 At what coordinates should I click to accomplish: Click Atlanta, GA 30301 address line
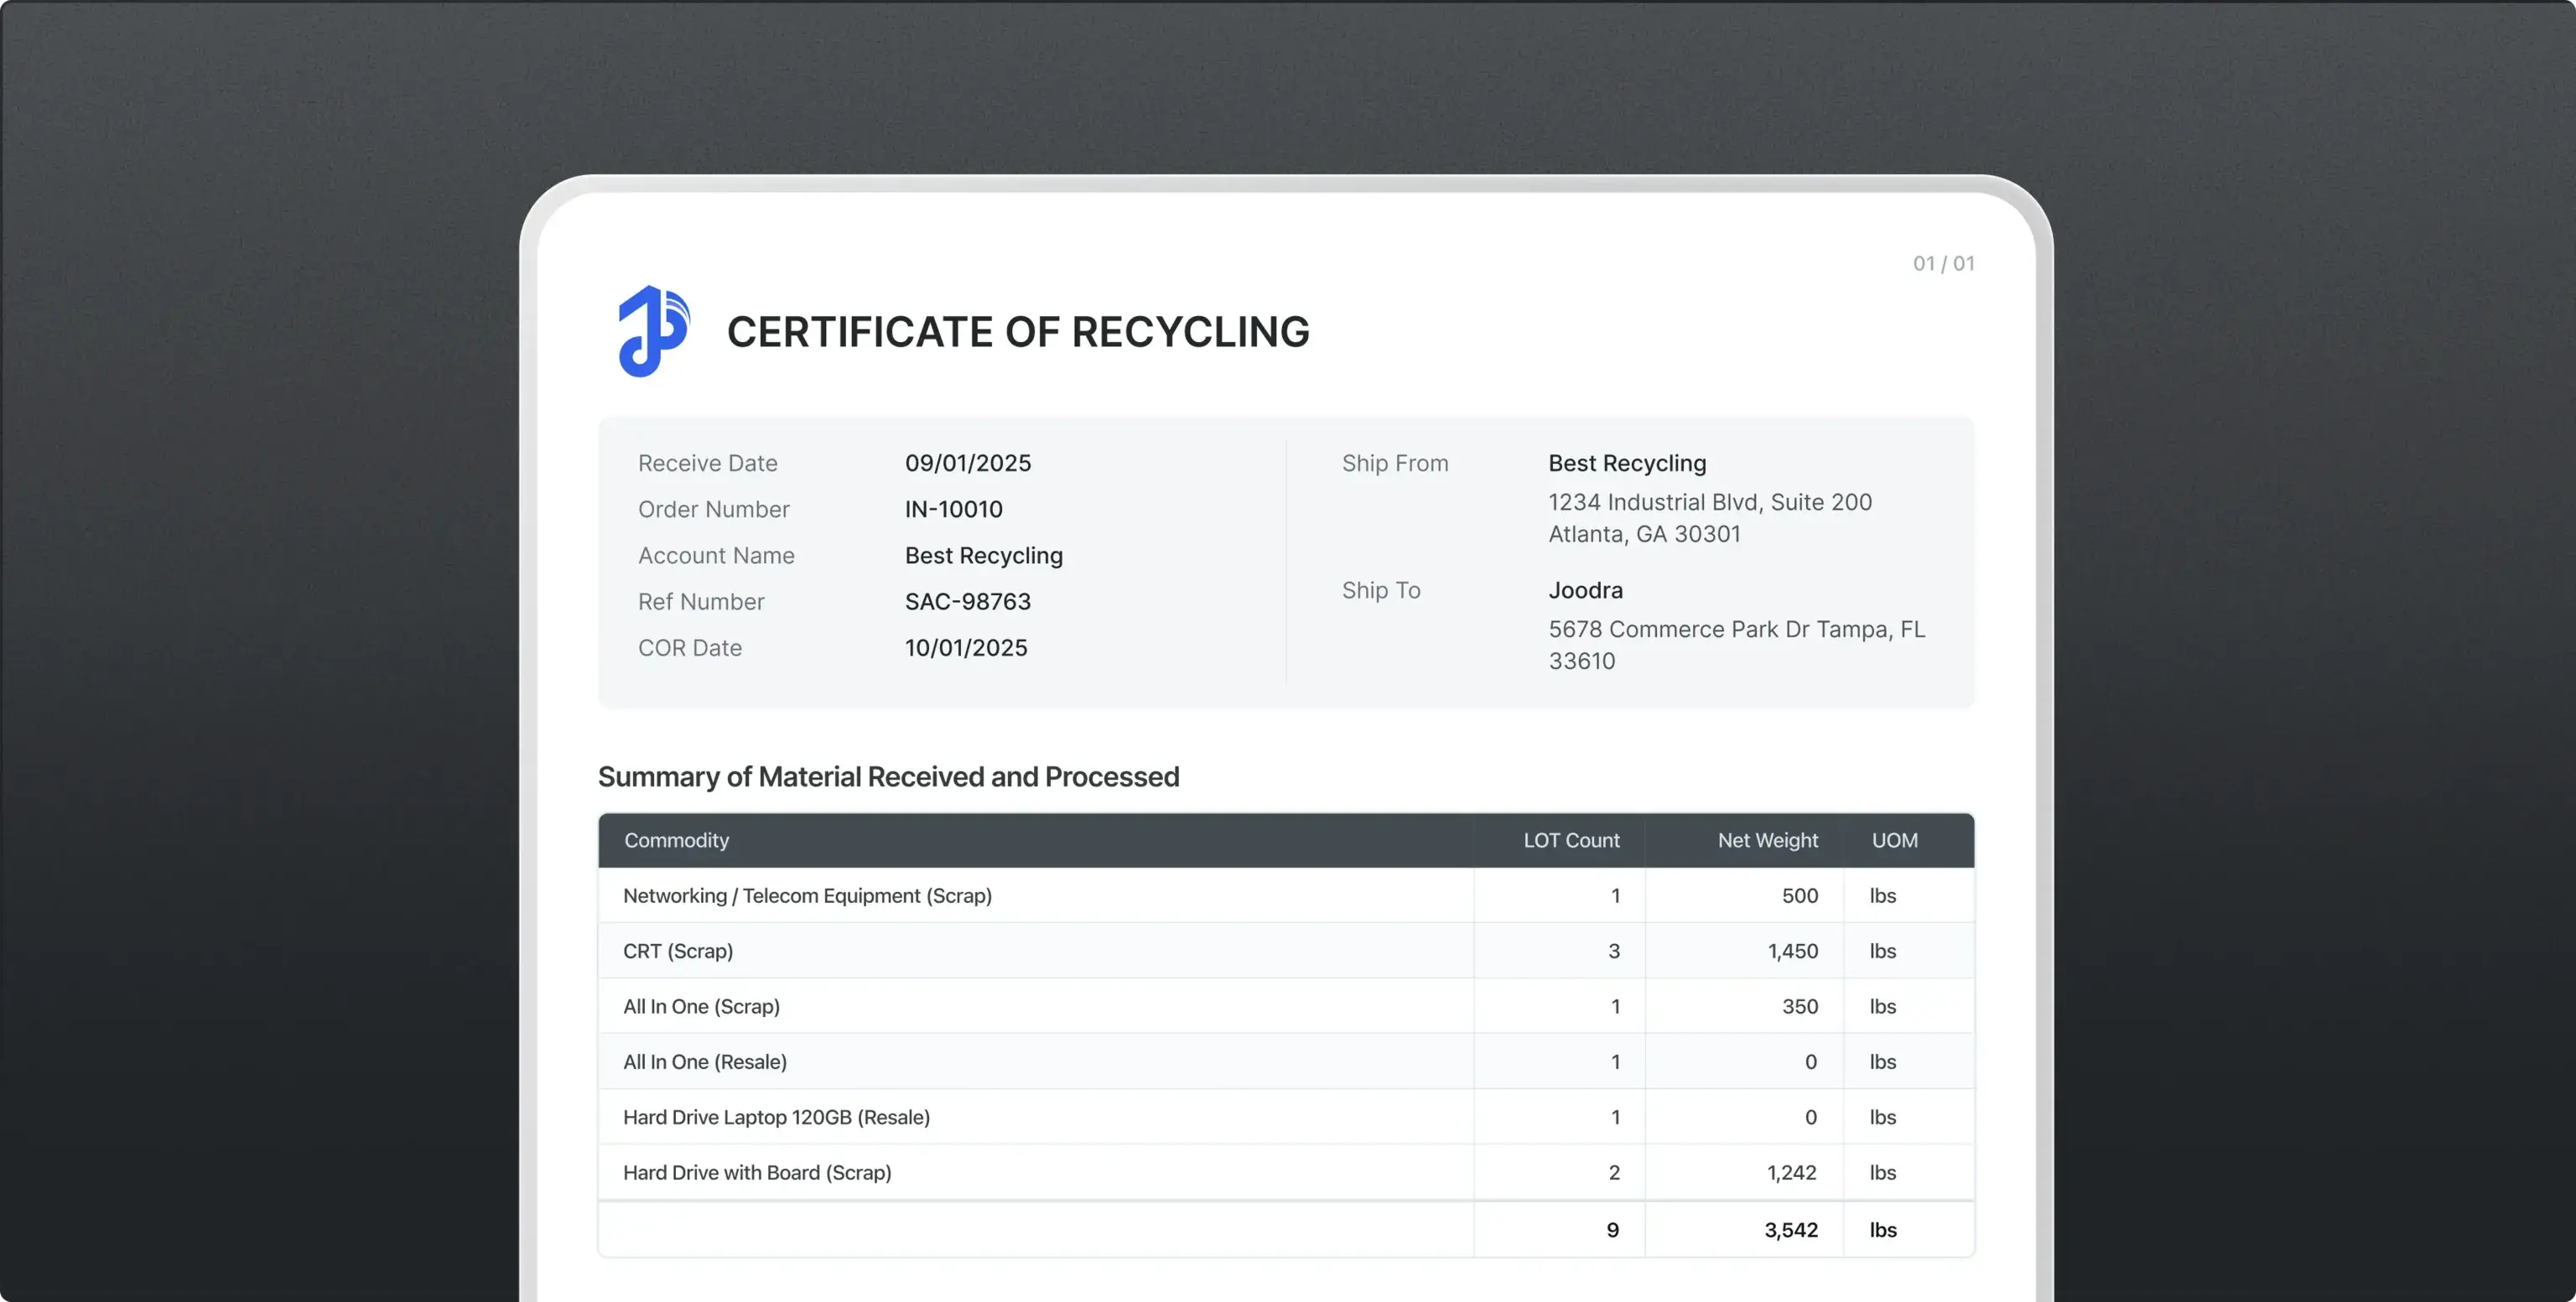pyautogui.click(x=1644, y=534)
